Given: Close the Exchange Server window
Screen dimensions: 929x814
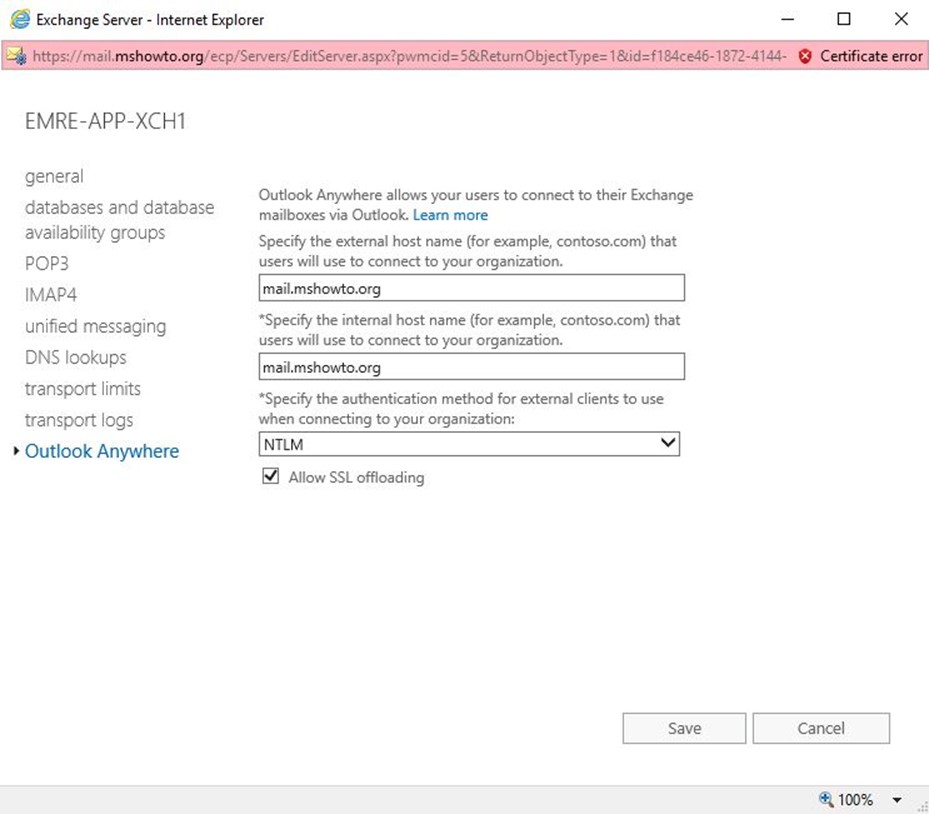Looking at the screenshot, I should (901, 19).
